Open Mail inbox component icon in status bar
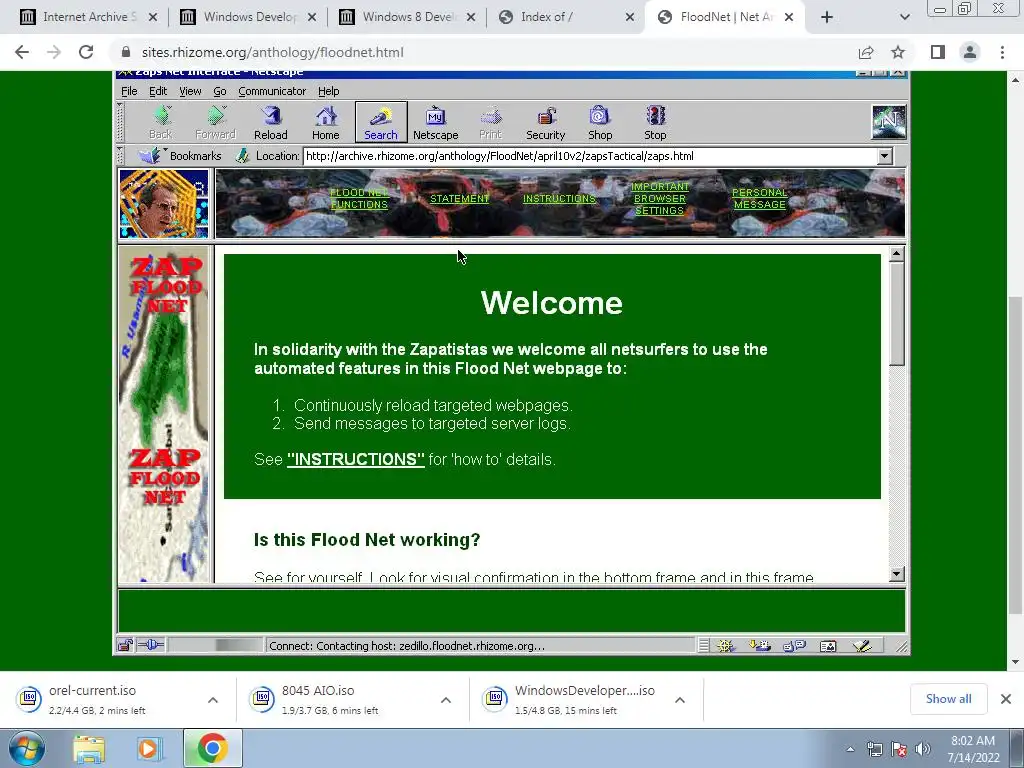The image size is (1024, 768). 760,646
